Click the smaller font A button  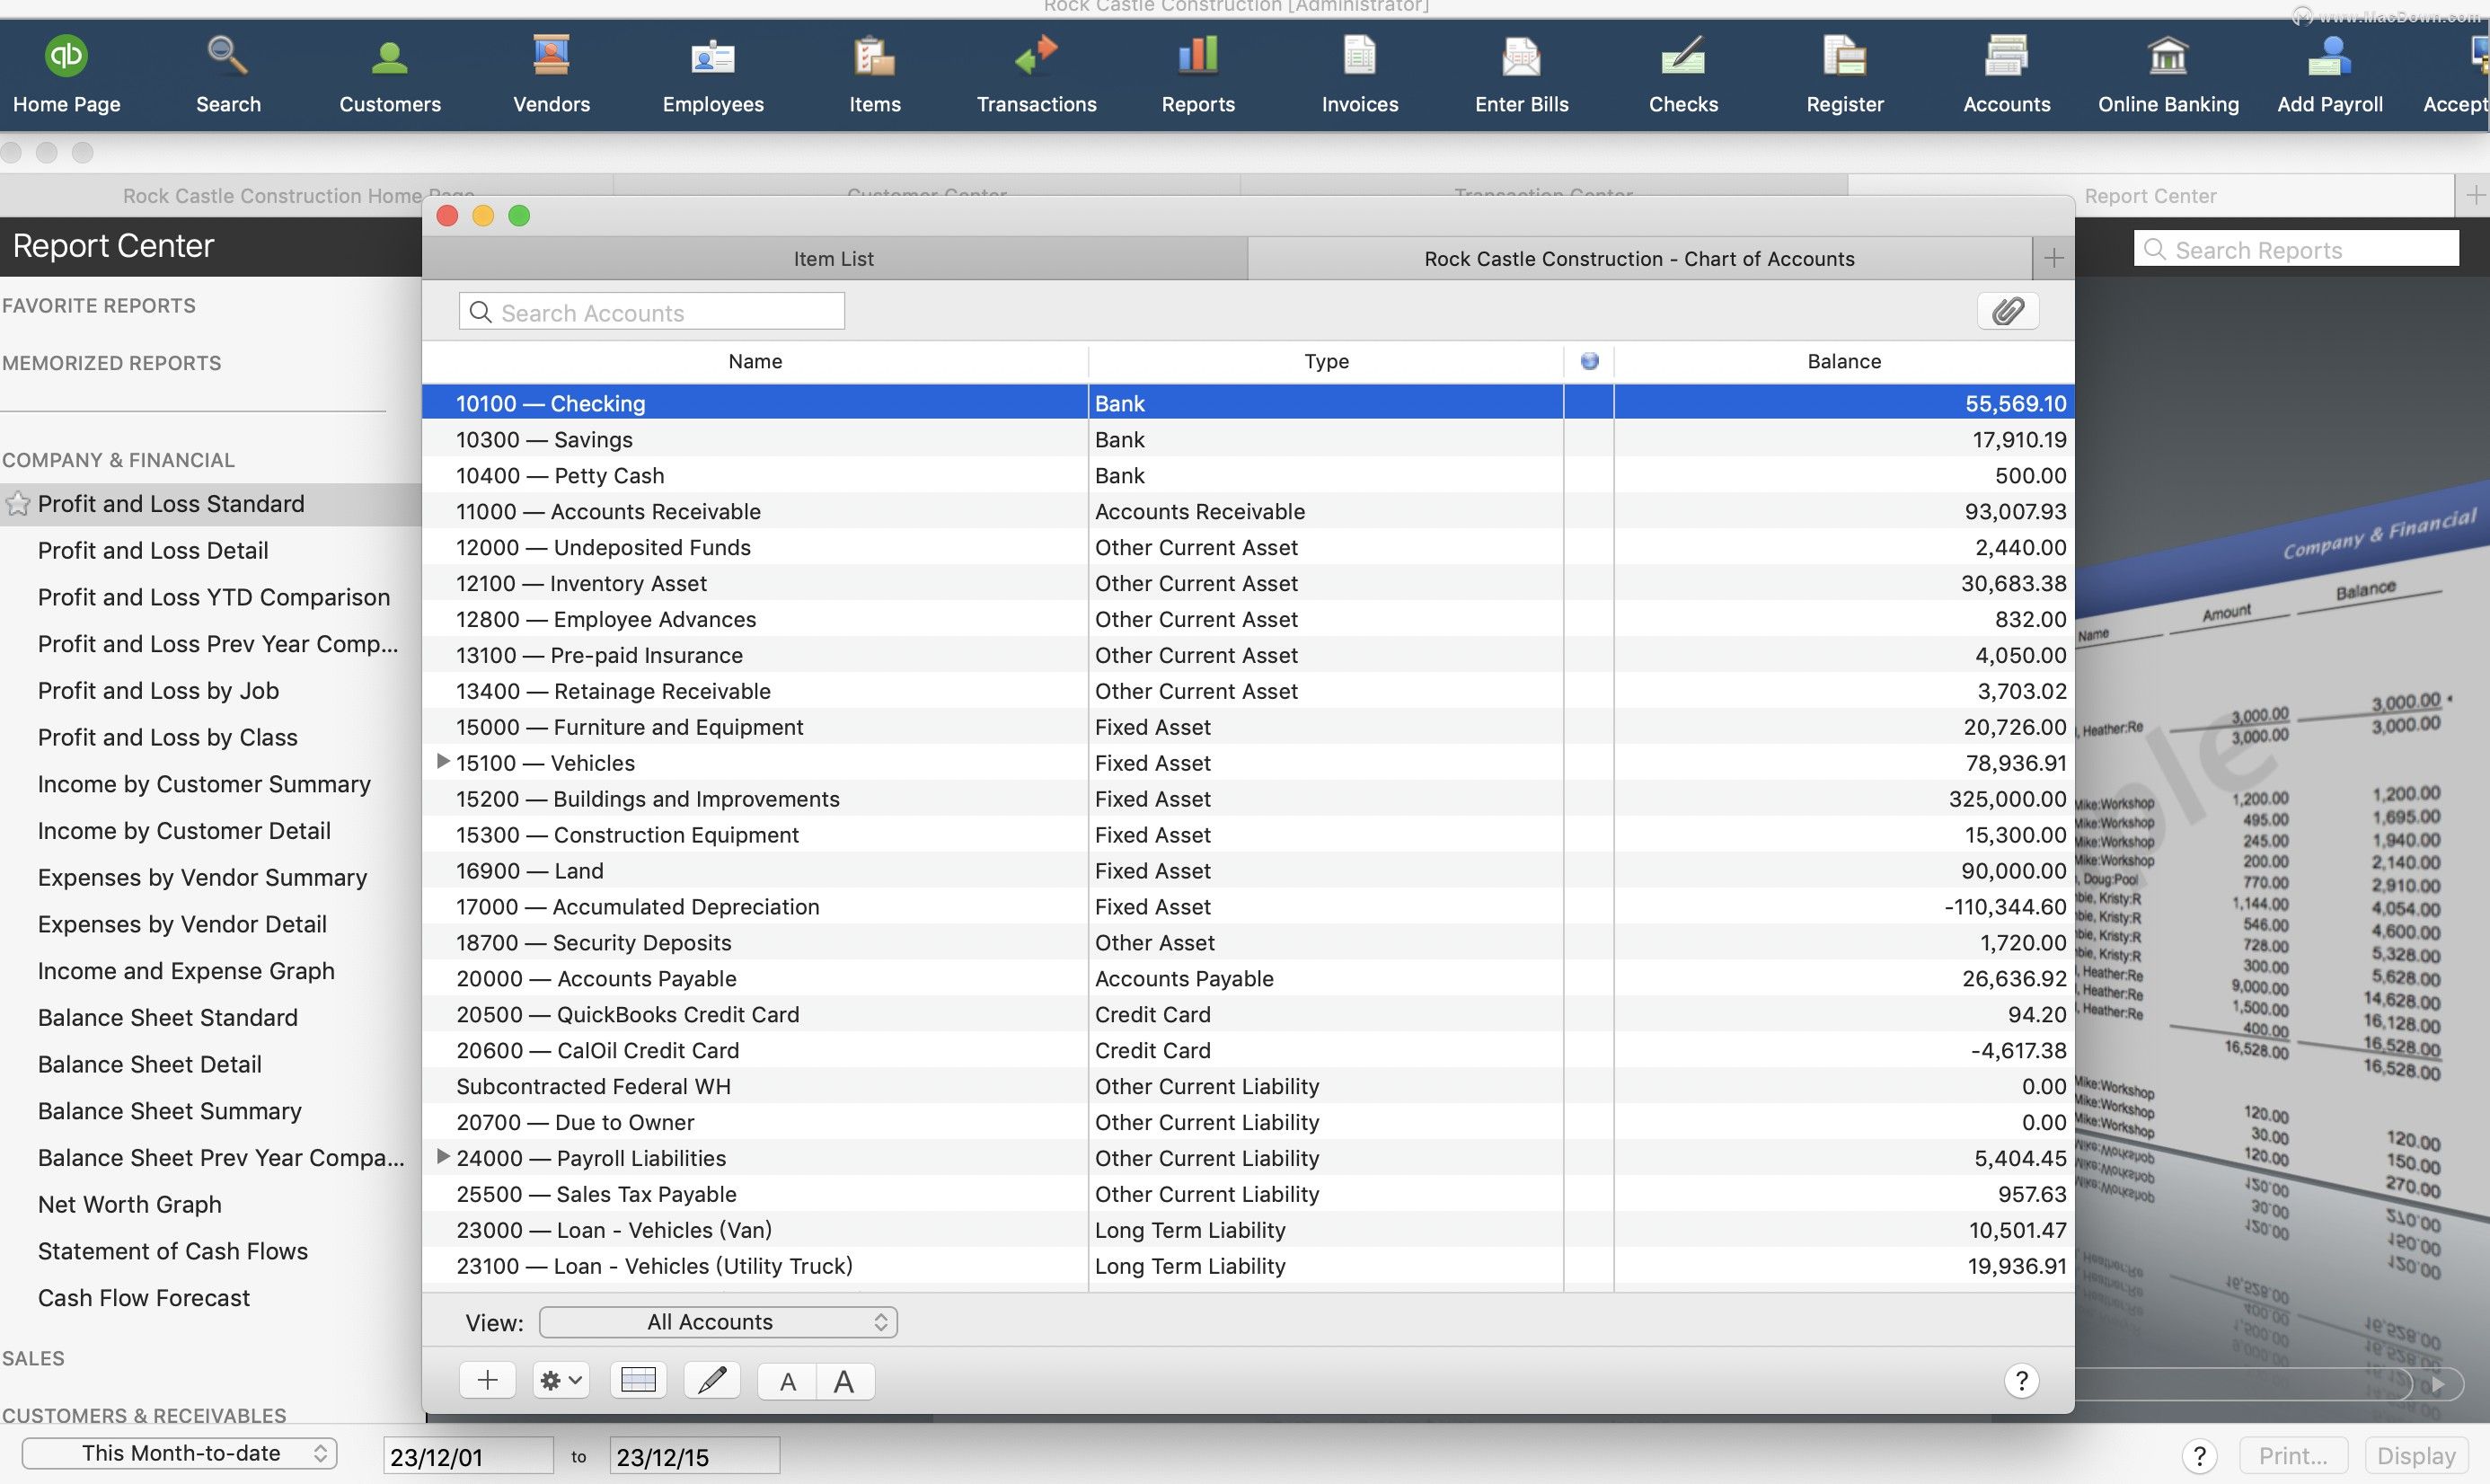point(788,1381)
